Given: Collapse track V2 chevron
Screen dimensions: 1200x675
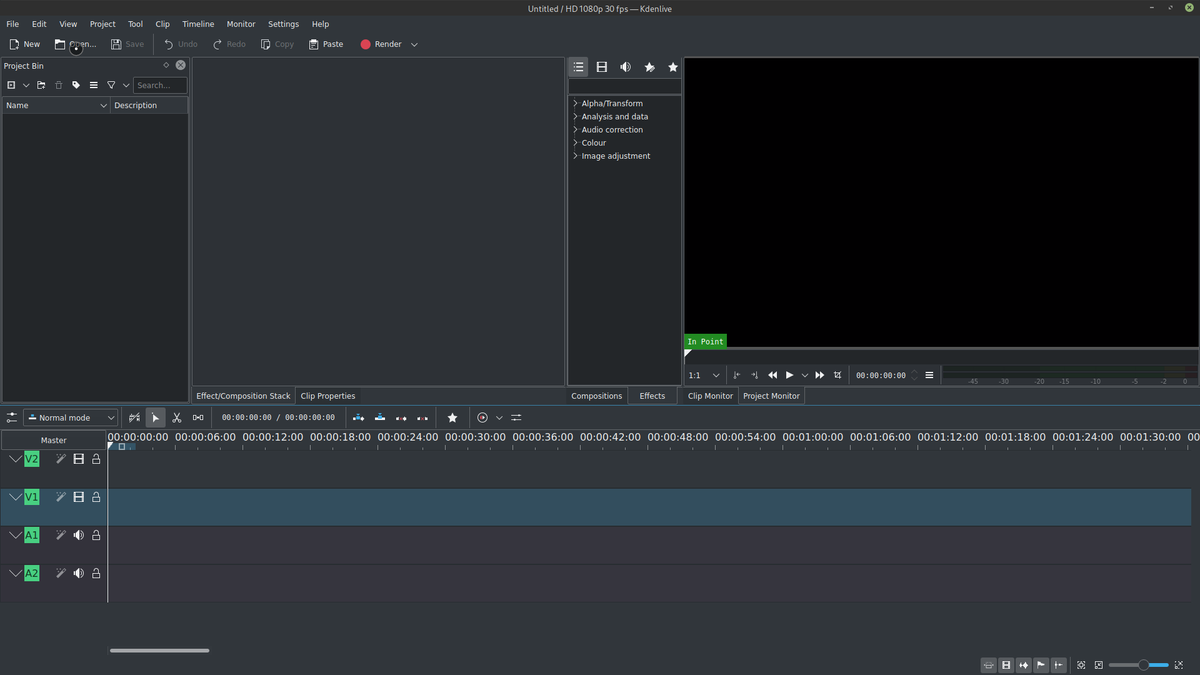Looking at the screenshot, I should click(x=15, y=459).
